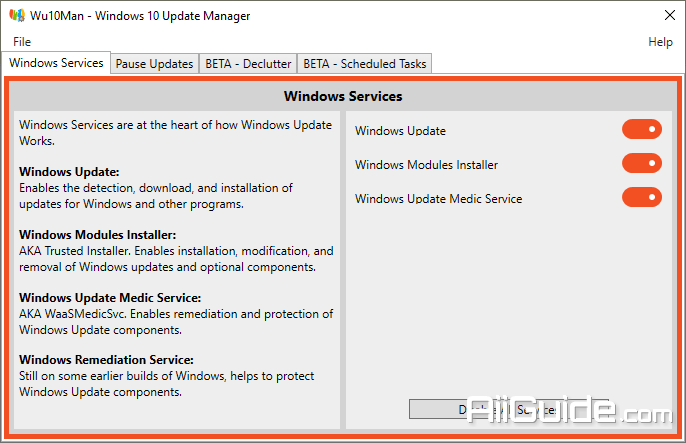Close the Wu10Man window

point(669,15)
